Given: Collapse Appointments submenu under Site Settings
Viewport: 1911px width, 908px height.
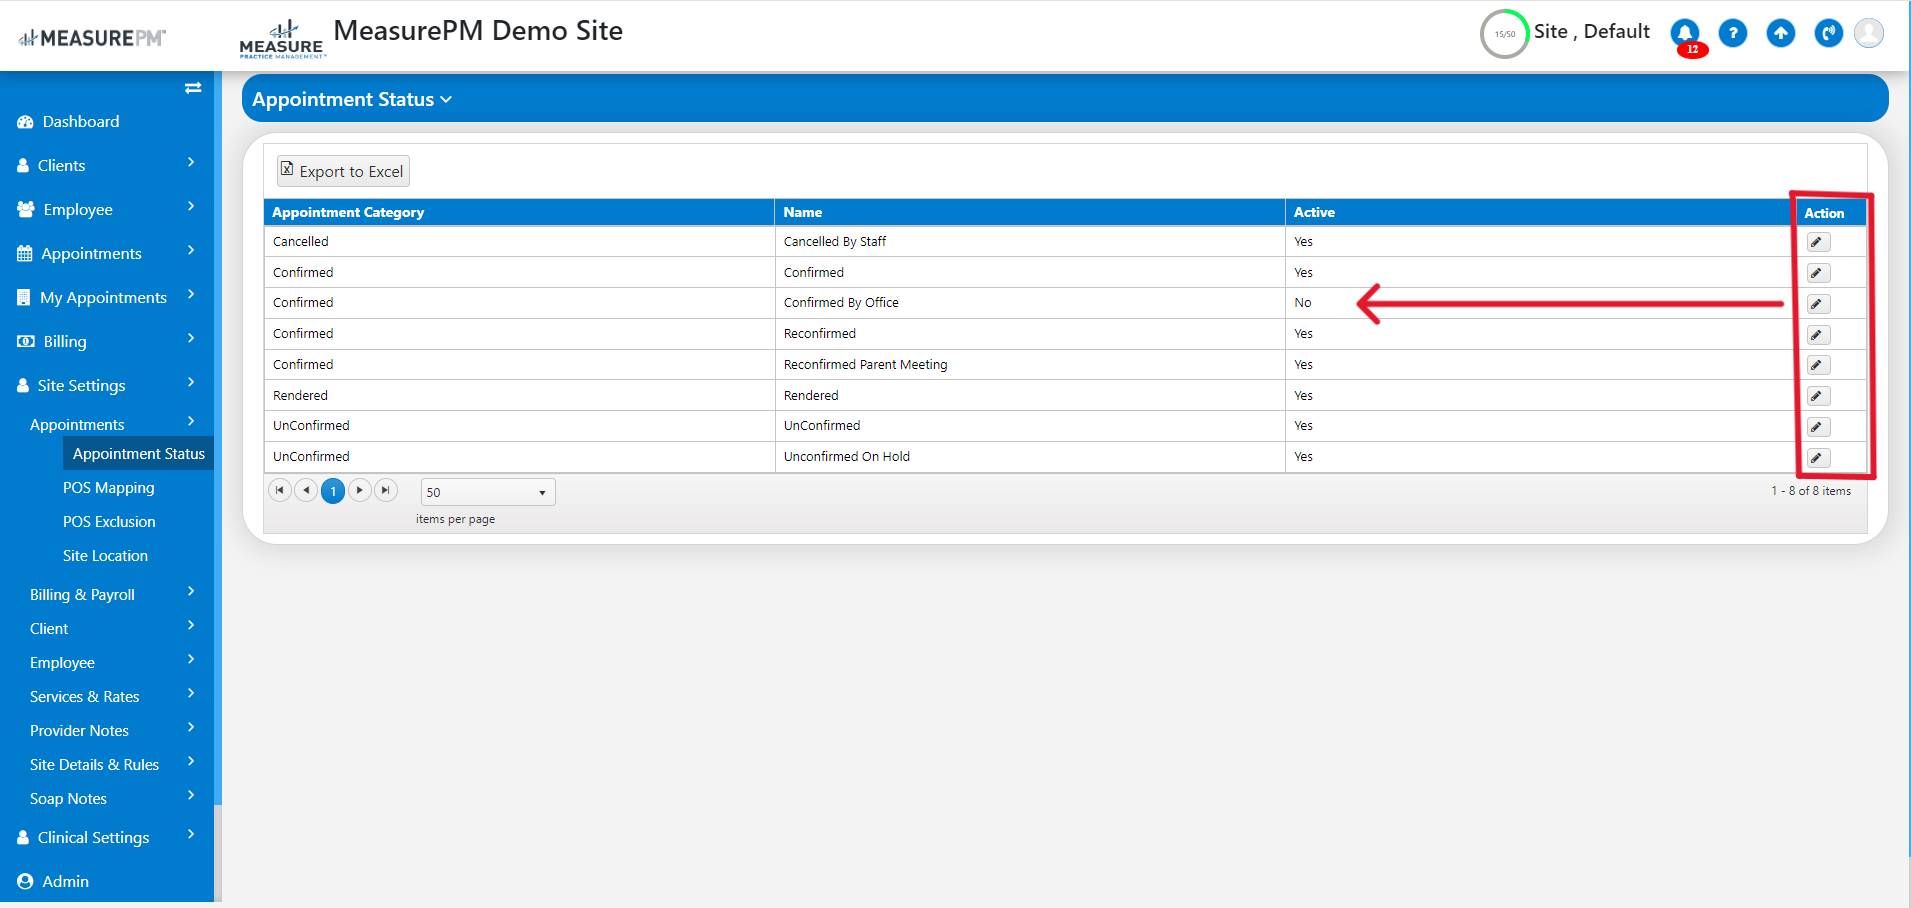Looking at the screenshot, I should (107, 424).
